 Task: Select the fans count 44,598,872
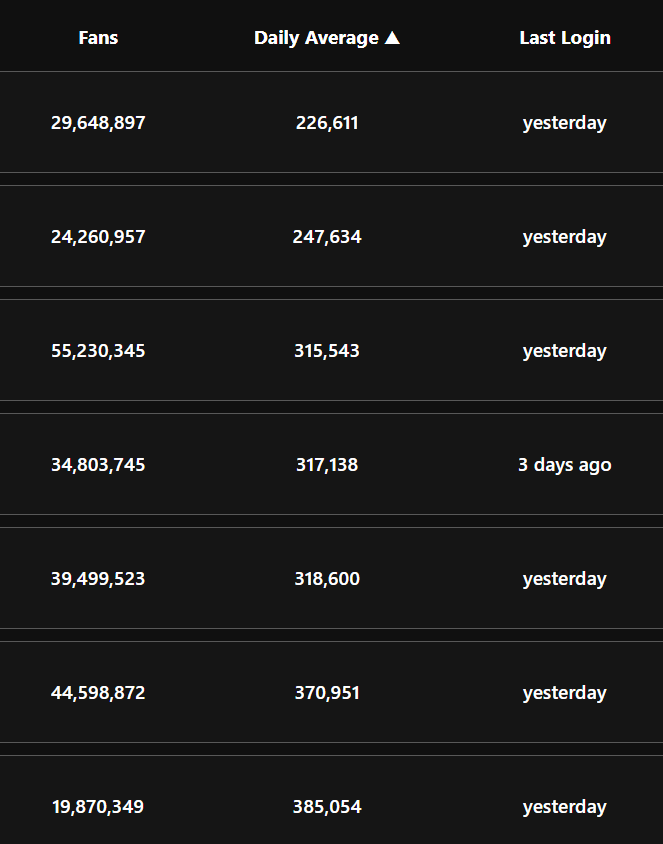coord(98,693)
